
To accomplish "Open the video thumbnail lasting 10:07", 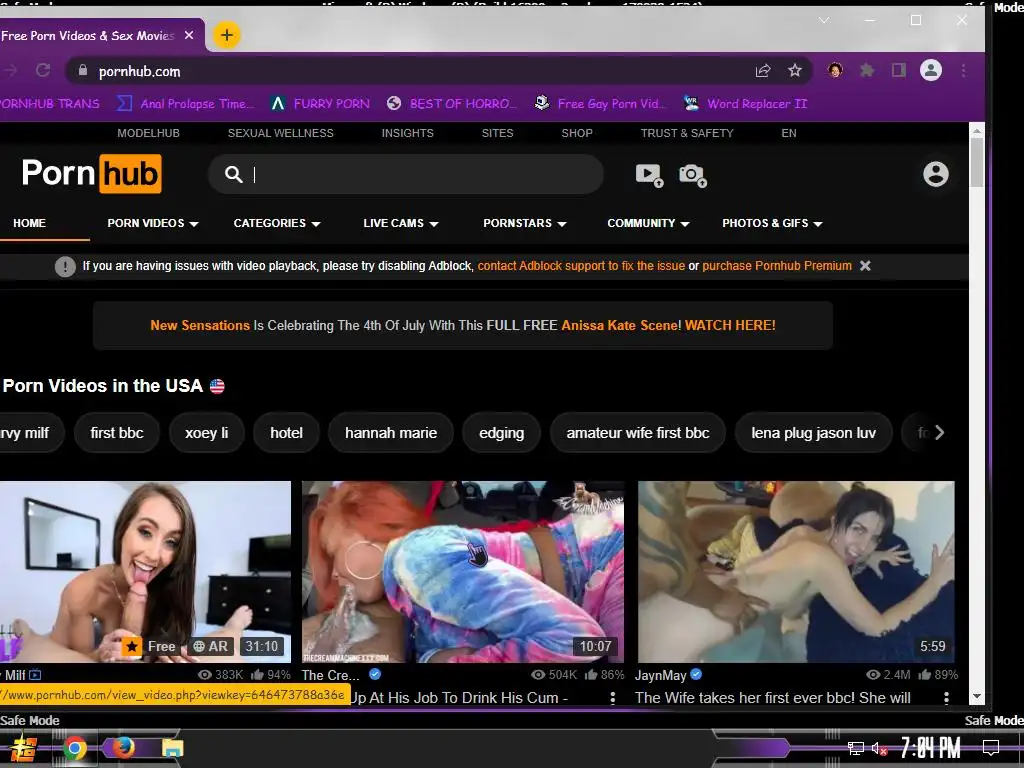I will tap(462, 572).
